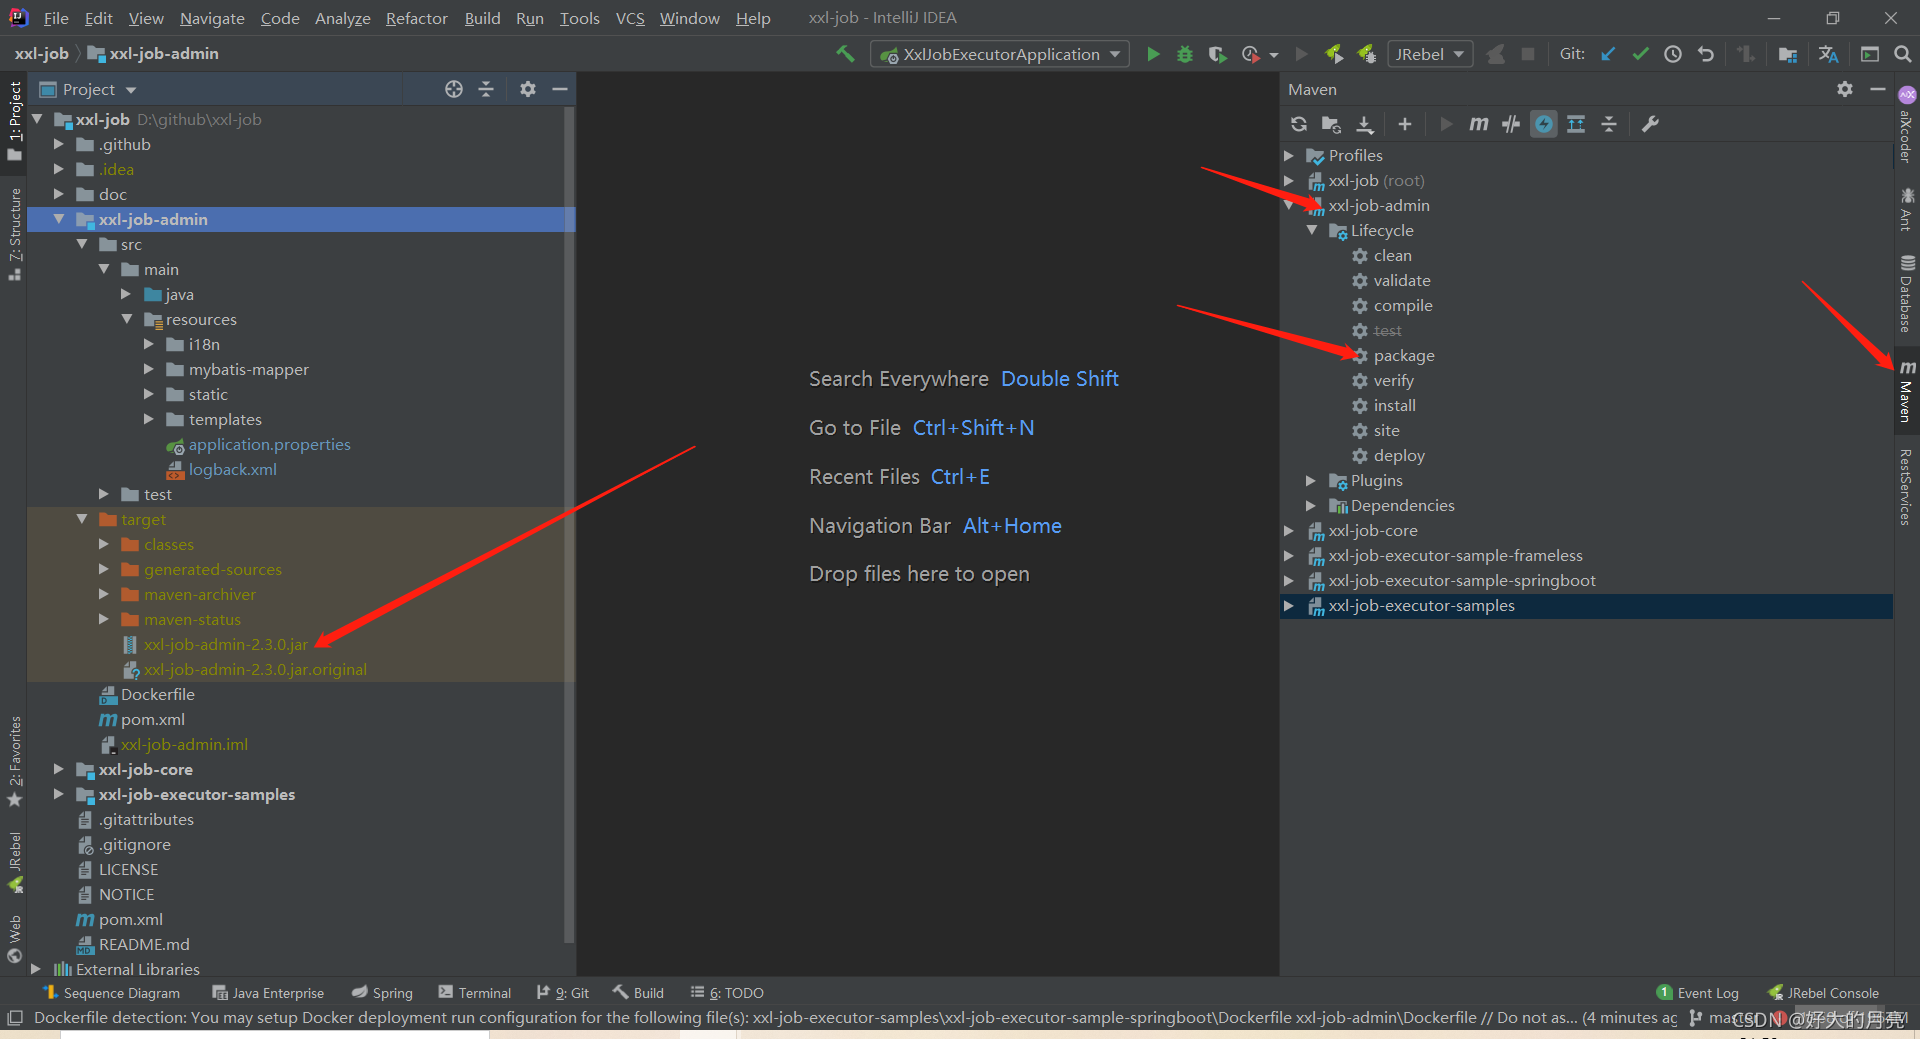Select the install lifecycle goal
This screenshot has height=1039, width=1920.
pyautogui.click(x=1394, y=406)
